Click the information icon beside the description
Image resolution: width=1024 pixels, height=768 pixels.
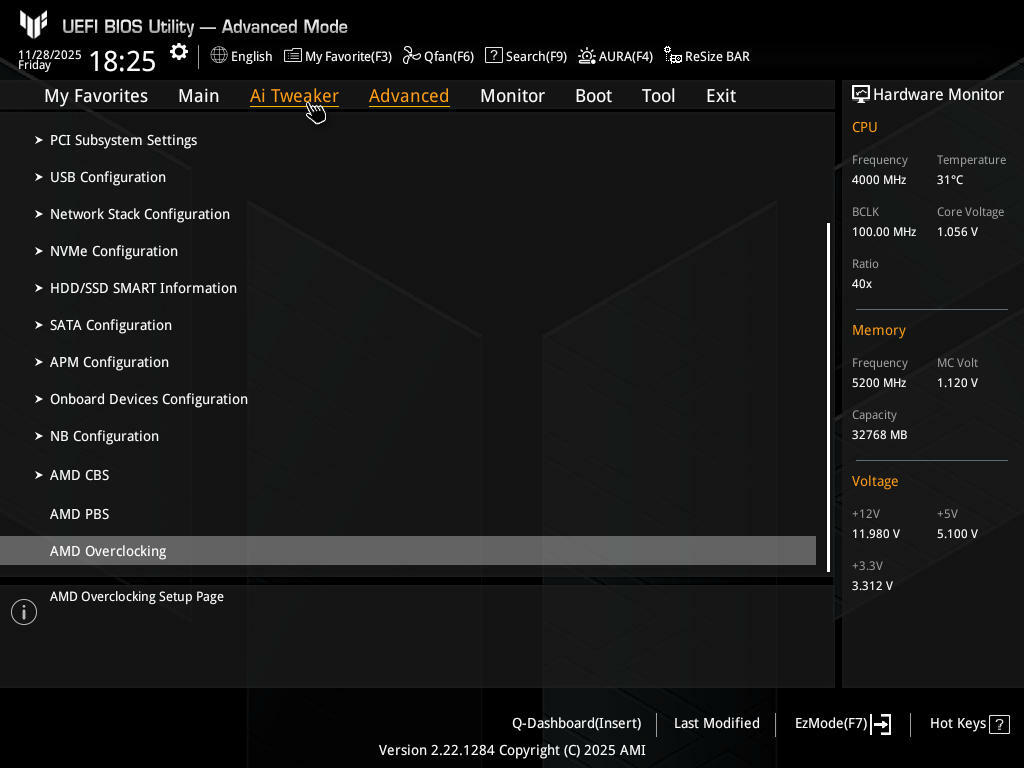(x=24, y=612)
